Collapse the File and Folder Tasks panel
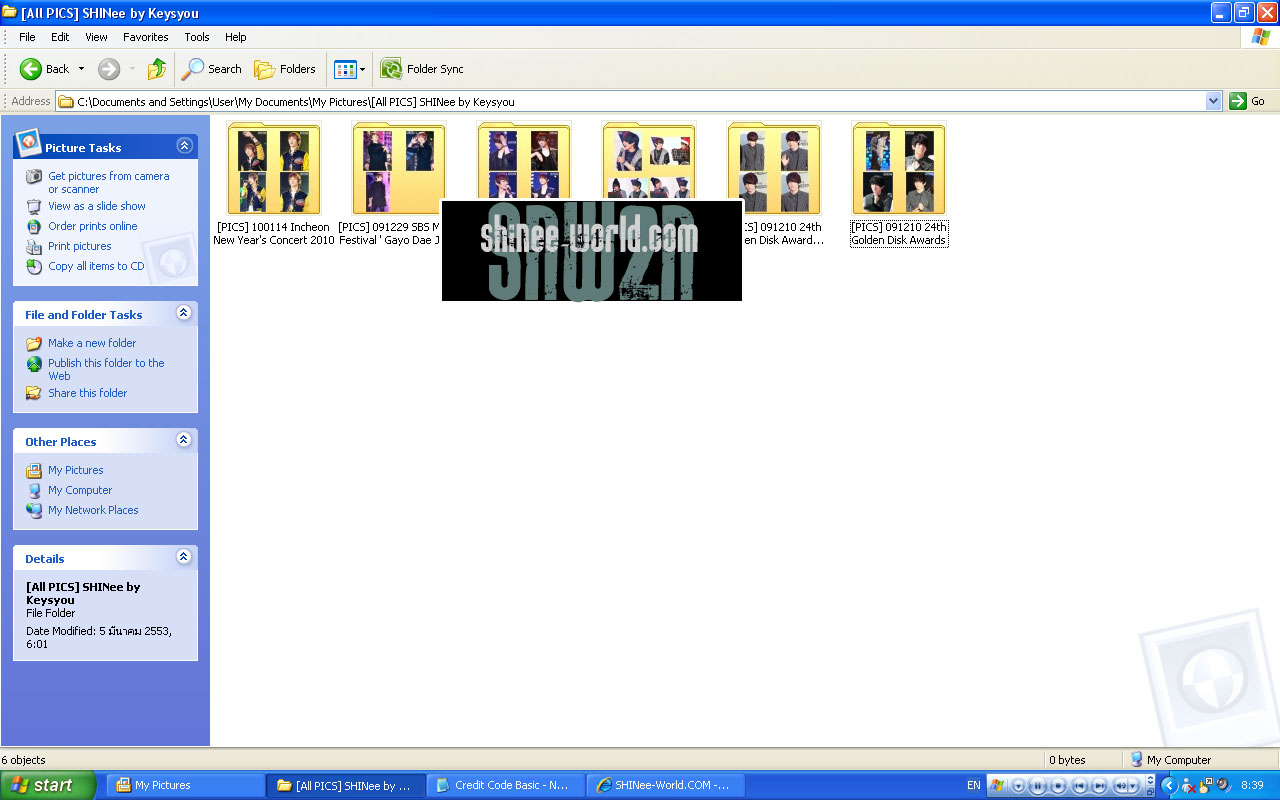Image resolution: width=1280 pixels, height=800 pixels. click(184, 313)
